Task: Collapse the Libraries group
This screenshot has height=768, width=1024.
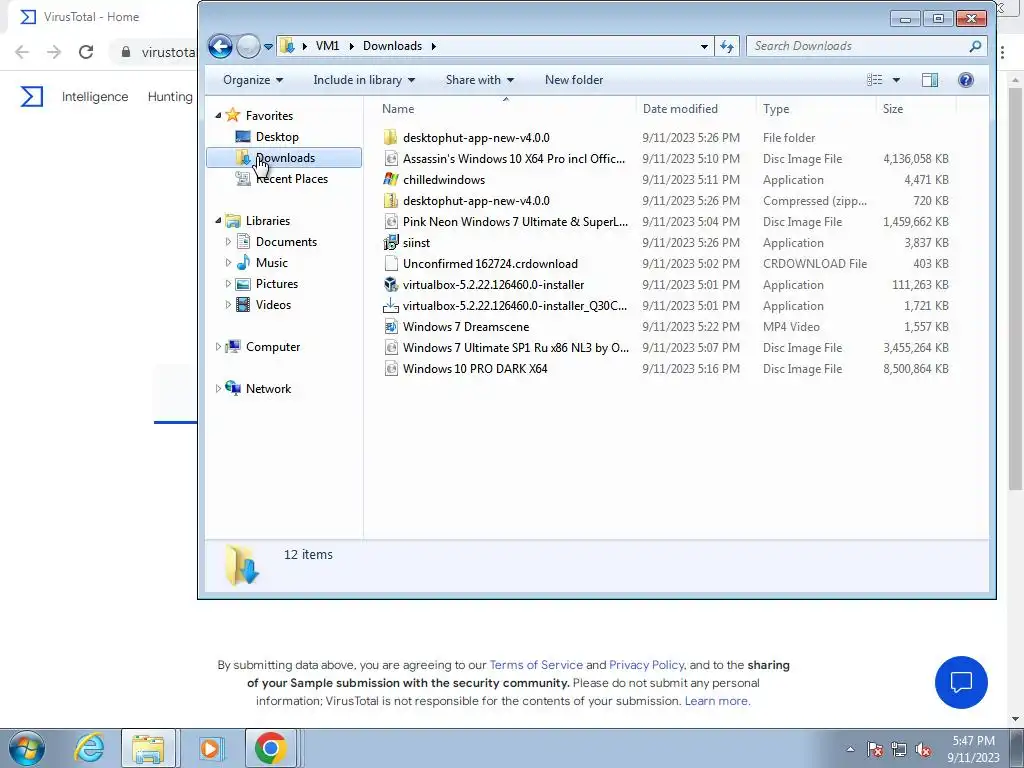Action: (x=218, y=221)
